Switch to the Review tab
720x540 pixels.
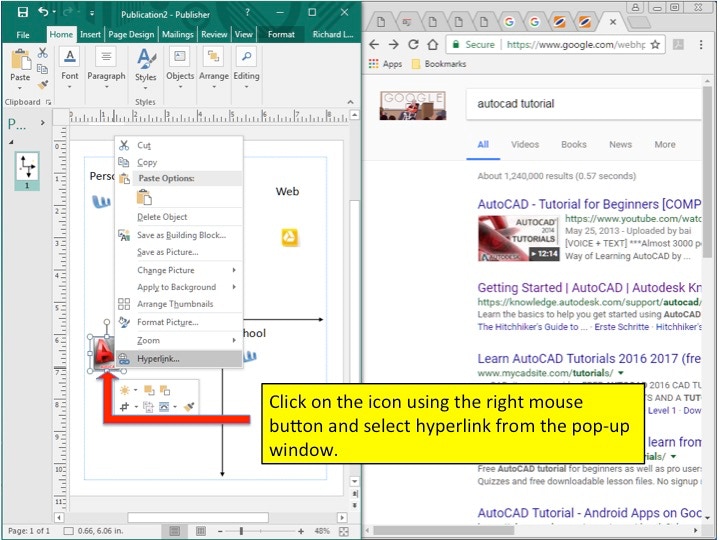214,34
